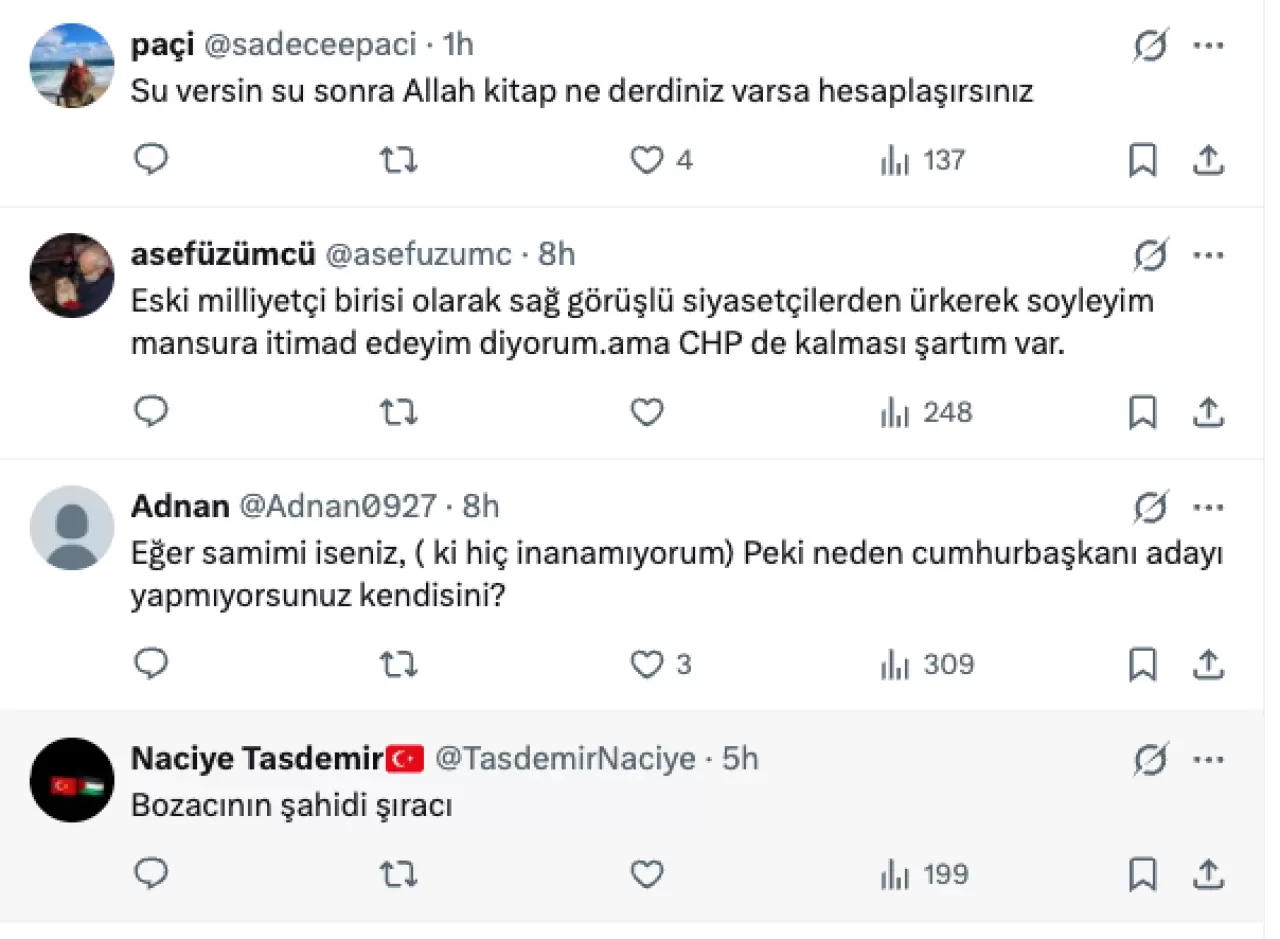This screenshot has width=1280, height=939.
Task: Retweet Naciye Tasdemir's post
Action: 399,875
